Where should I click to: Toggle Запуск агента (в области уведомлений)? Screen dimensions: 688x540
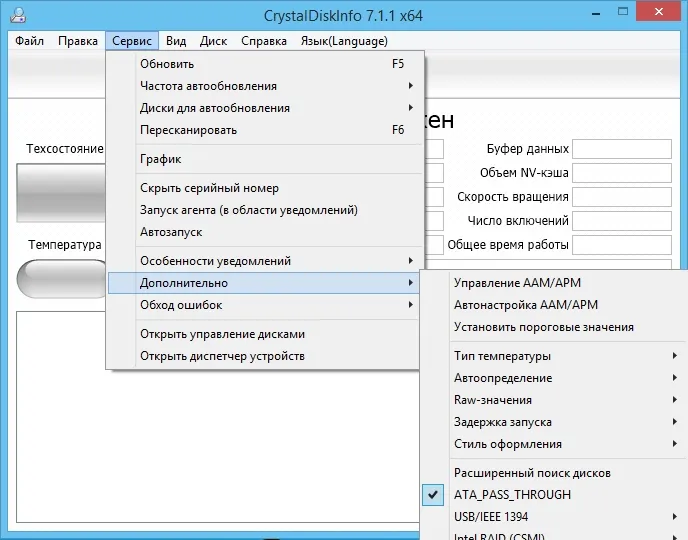point(265,210)
